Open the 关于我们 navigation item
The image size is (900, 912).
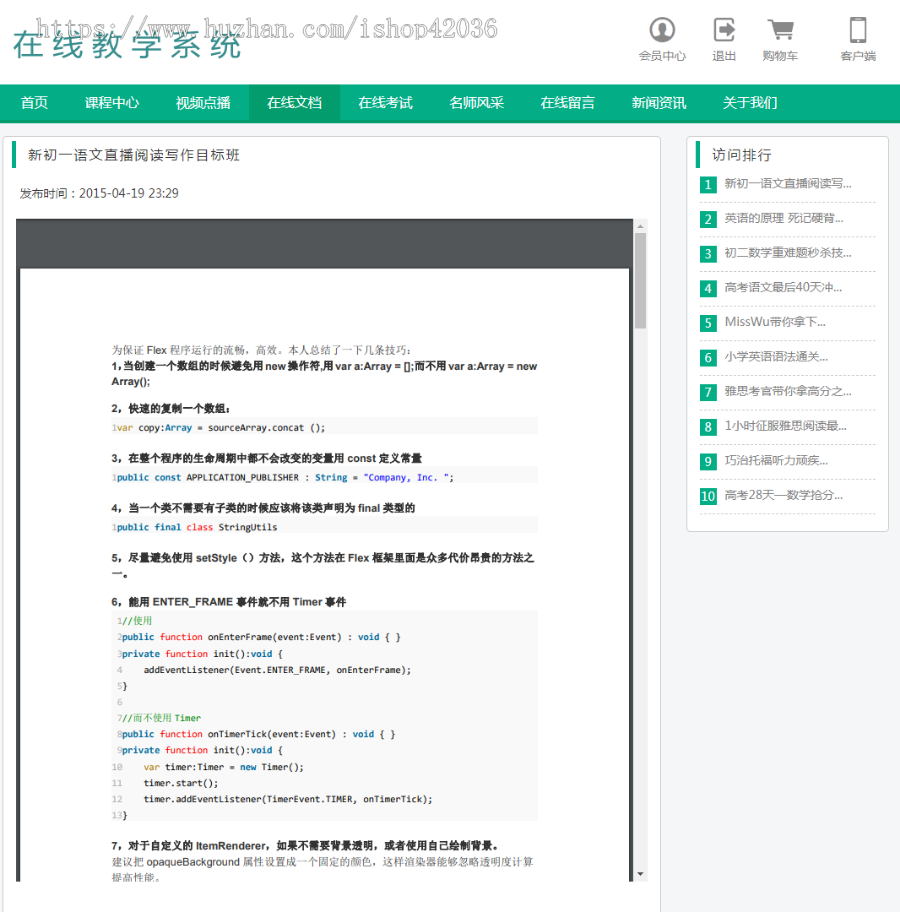pos(749,103)
